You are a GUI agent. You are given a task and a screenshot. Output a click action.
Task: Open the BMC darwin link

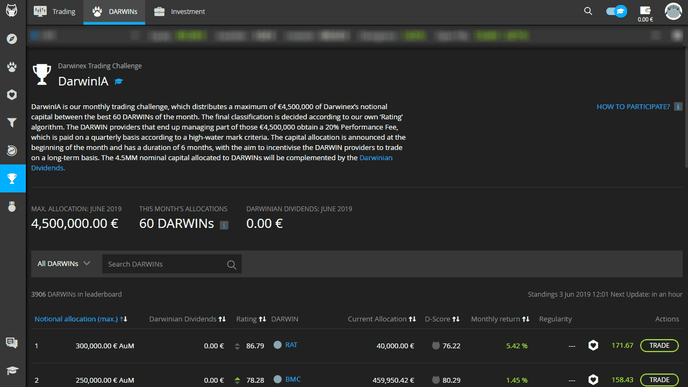tap(293, 379)
